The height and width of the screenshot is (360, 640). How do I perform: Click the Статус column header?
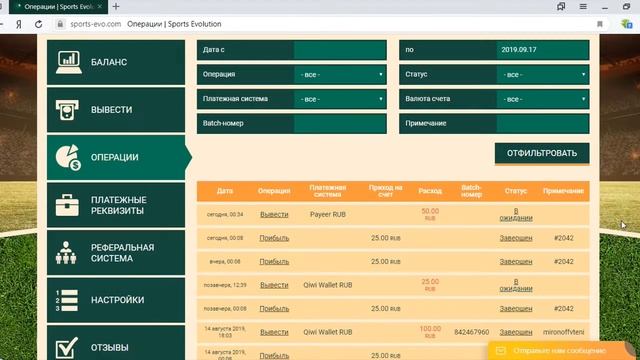pos(516,191)
